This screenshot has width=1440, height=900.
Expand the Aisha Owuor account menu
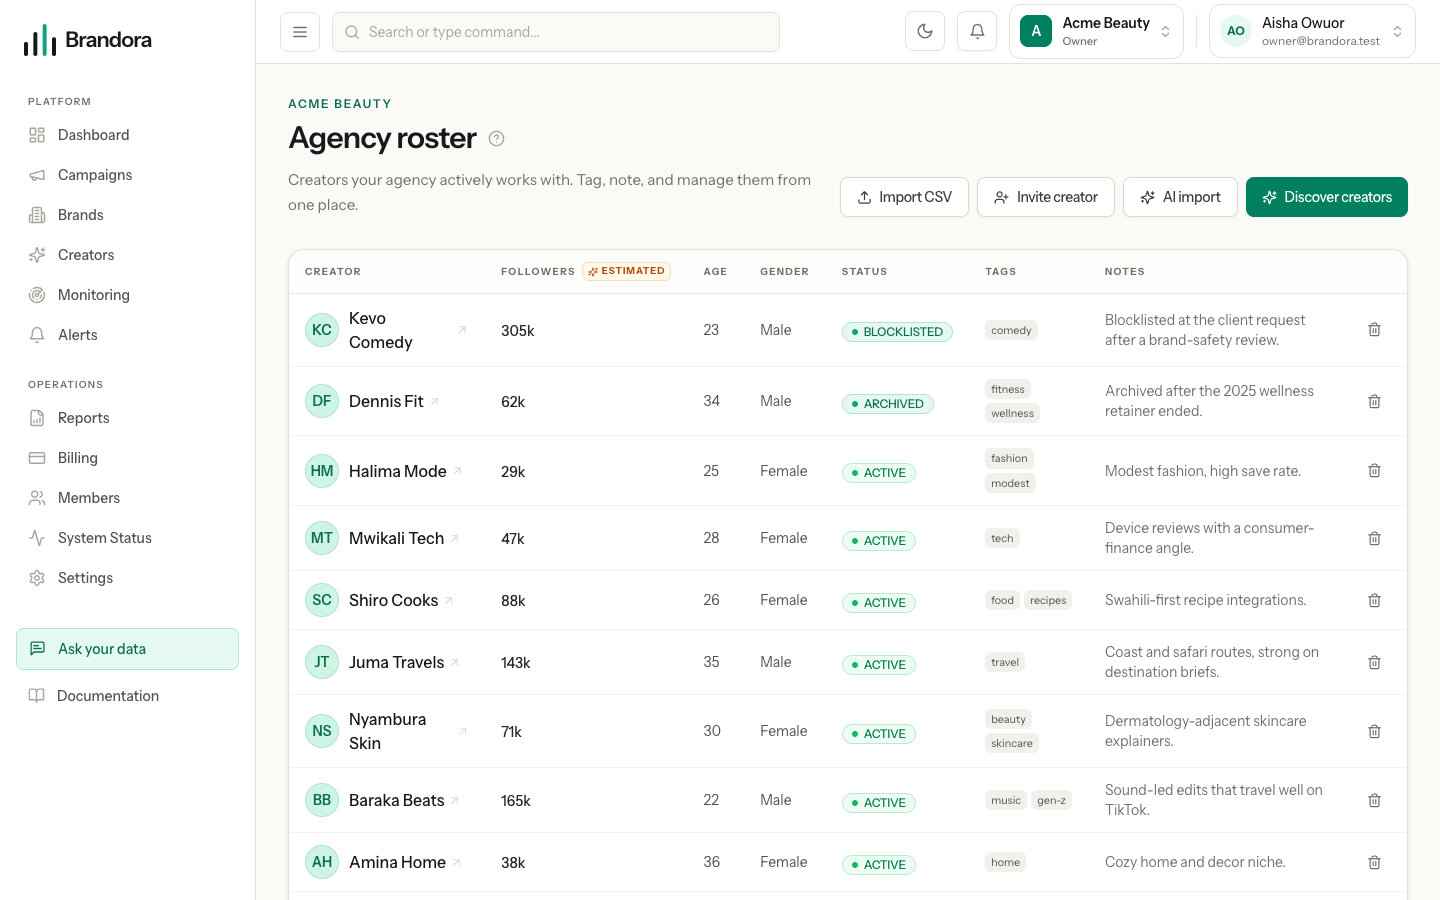coord(1312,32)
